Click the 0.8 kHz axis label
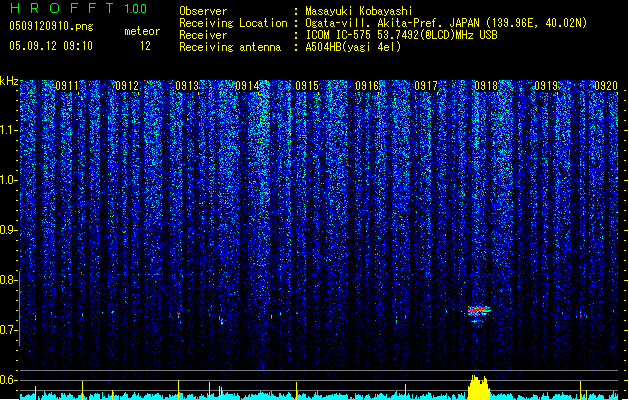629x400 pixels. click(9, 280)
